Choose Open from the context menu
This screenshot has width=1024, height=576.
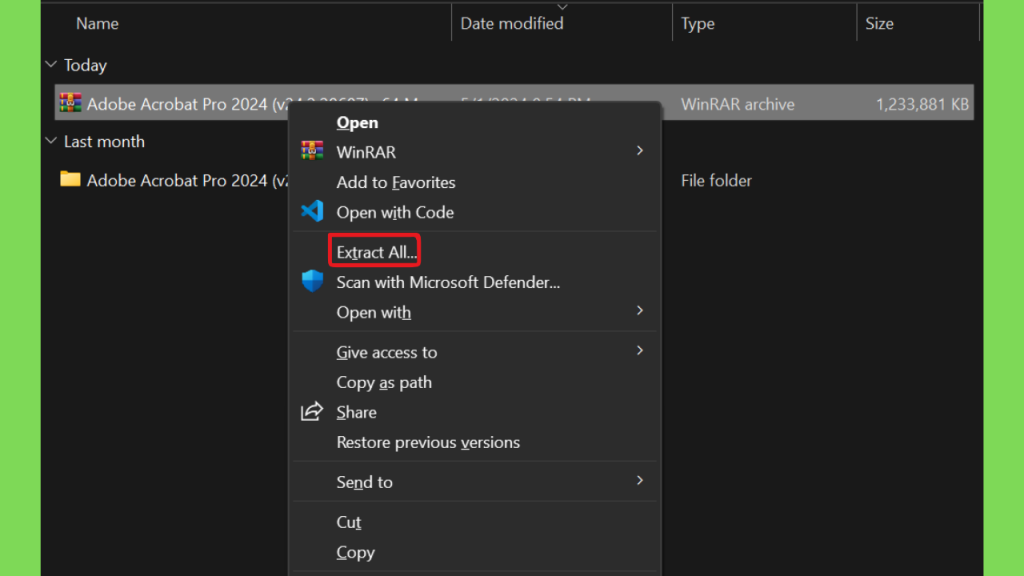[x=357, y=122]
